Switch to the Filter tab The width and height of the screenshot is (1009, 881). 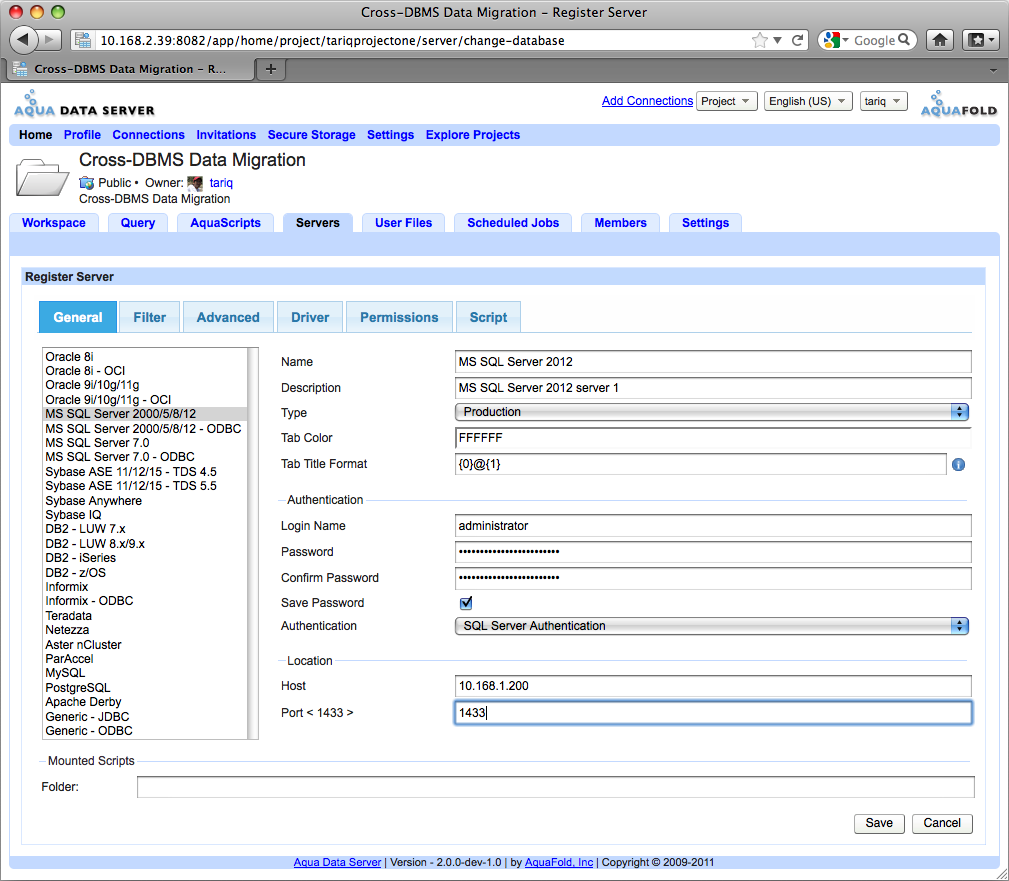pos(149,317)
